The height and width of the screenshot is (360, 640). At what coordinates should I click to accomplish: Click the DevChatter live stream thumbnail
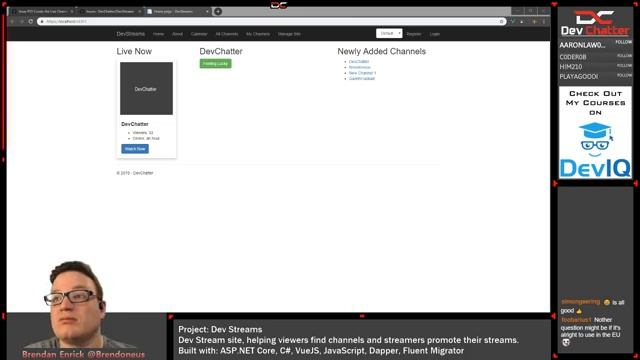[146, 88]
